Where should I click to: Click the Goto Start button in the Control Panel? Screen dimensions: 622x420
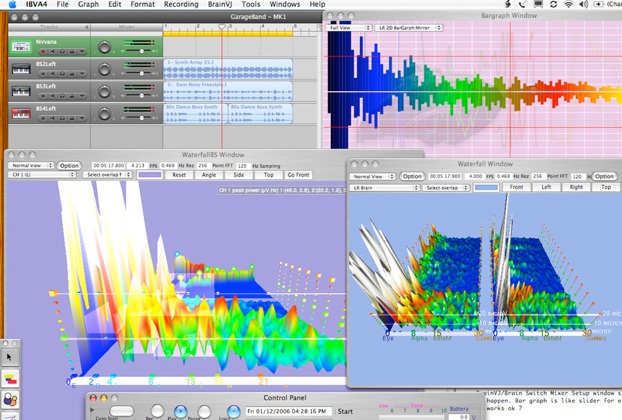122,411
